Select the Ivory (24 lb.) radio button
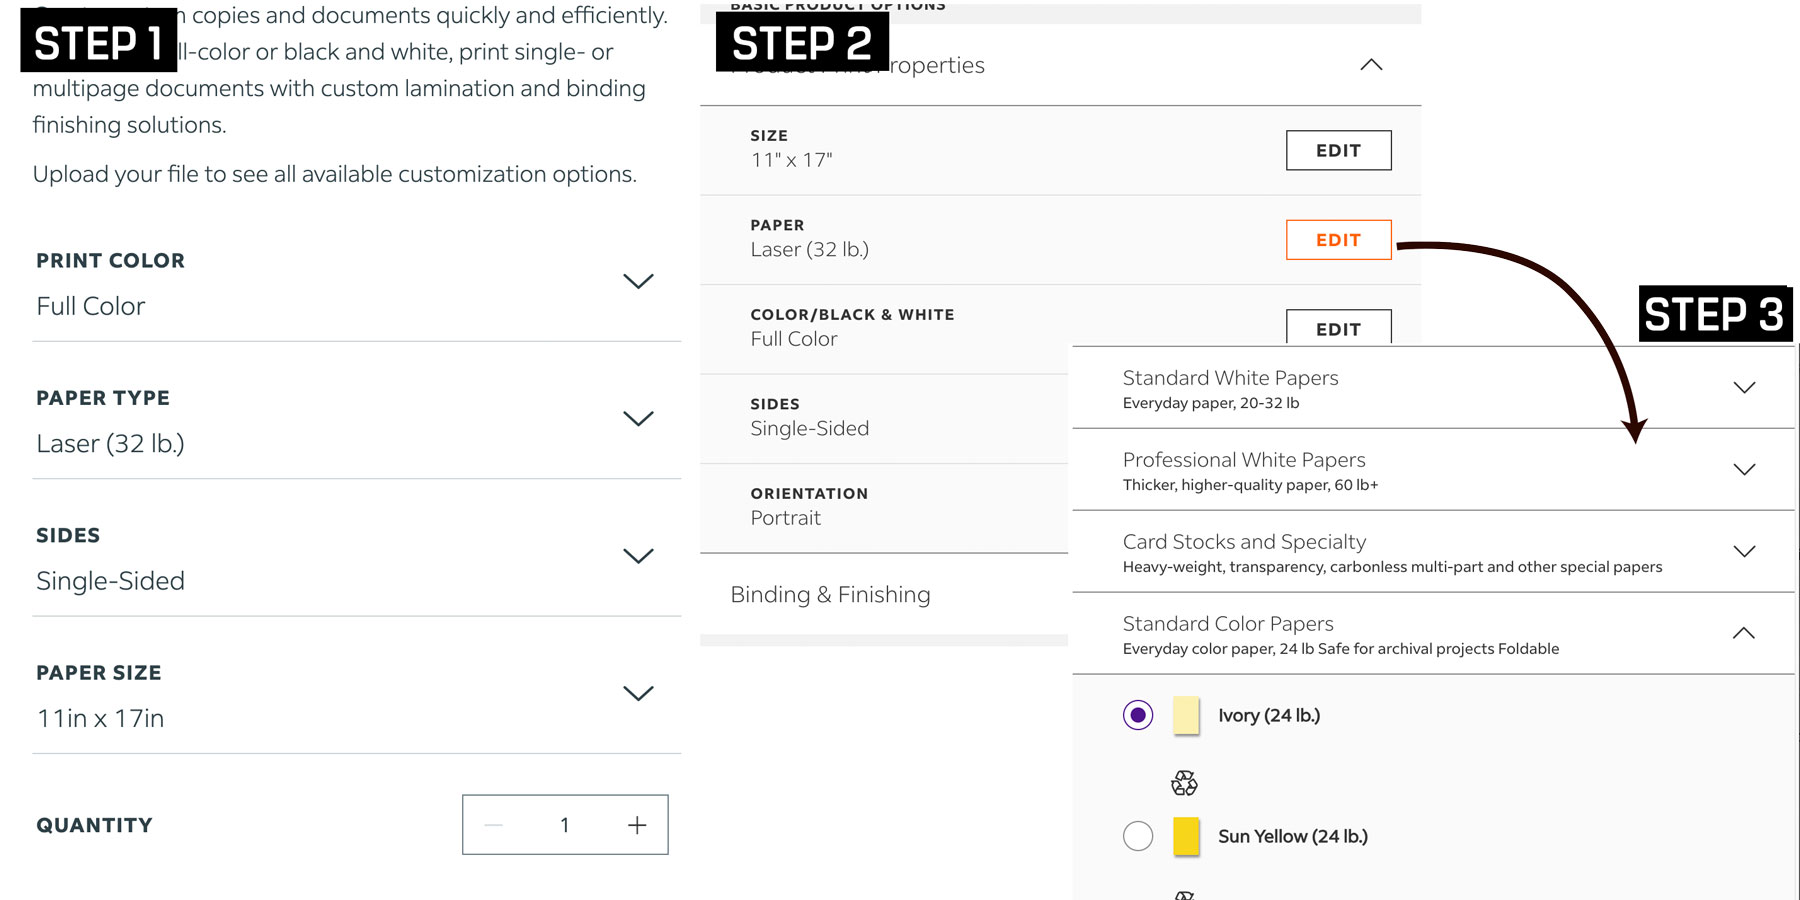 click(x=1138, y=715)
